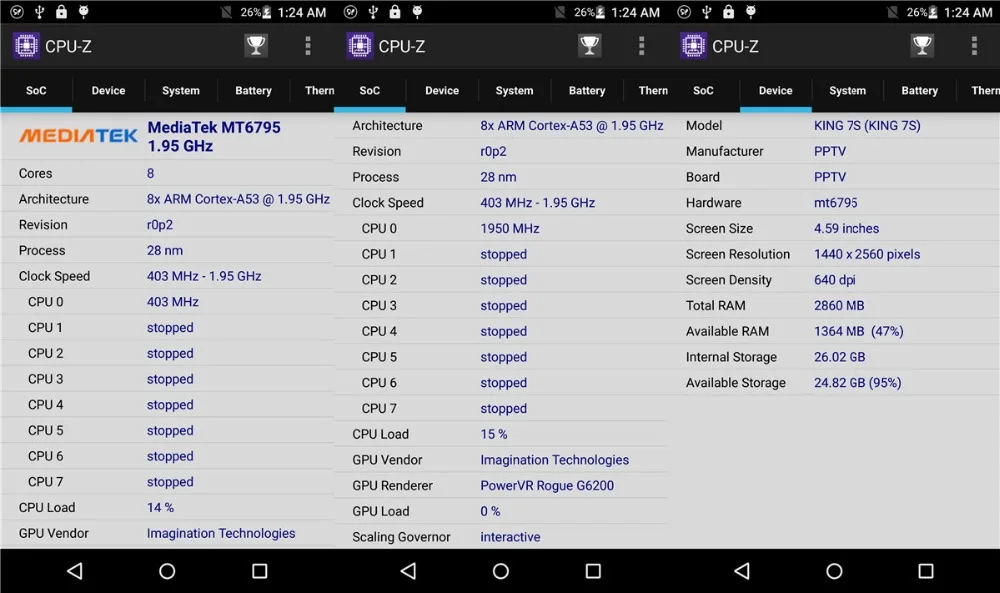This screenshot has width=1000, height=593.
Task: Click the Revision 'r0p2' row in the middle screen
Action: click(501, 151)
